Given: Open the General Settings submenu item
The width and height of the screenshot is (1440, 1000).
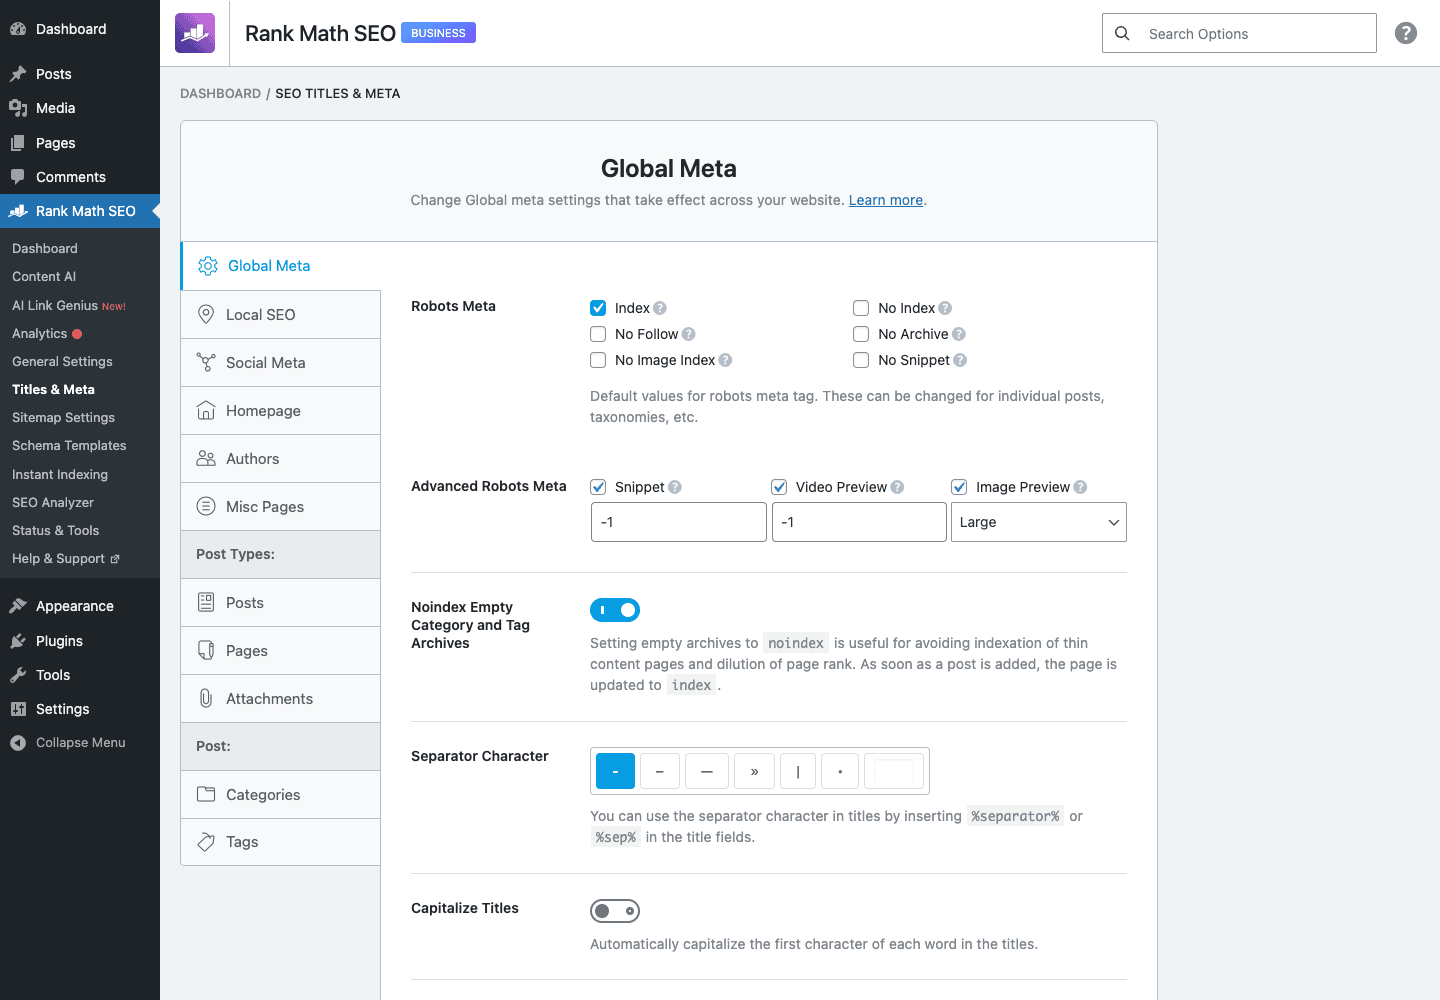Looking at the screenshot, I should (x=62, y=361).
